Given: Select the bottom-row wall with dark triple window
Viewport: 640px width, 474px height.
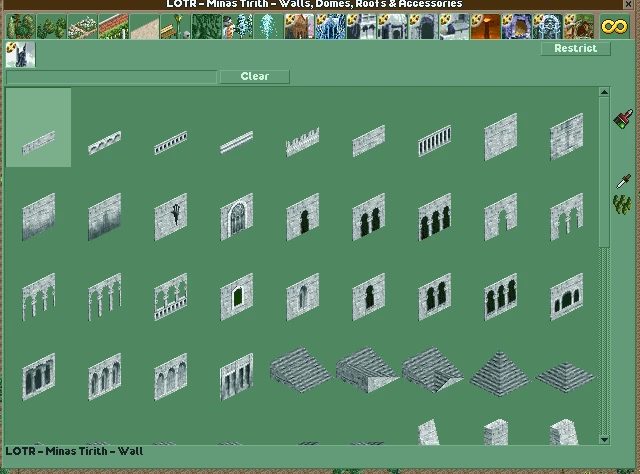Looking at the screenshot, I should tap(38, 377).
